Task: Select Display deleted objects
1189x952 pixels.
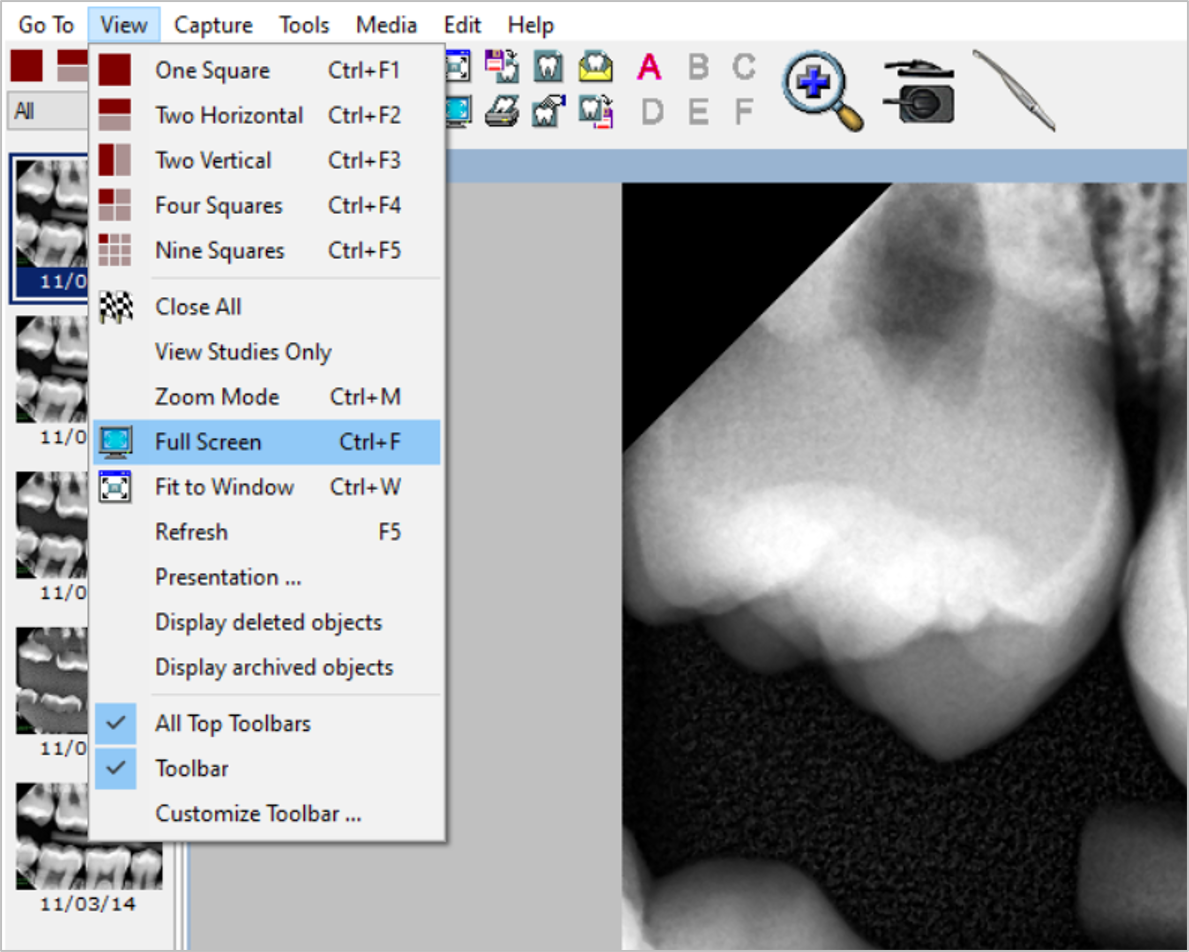Action: 267,622
